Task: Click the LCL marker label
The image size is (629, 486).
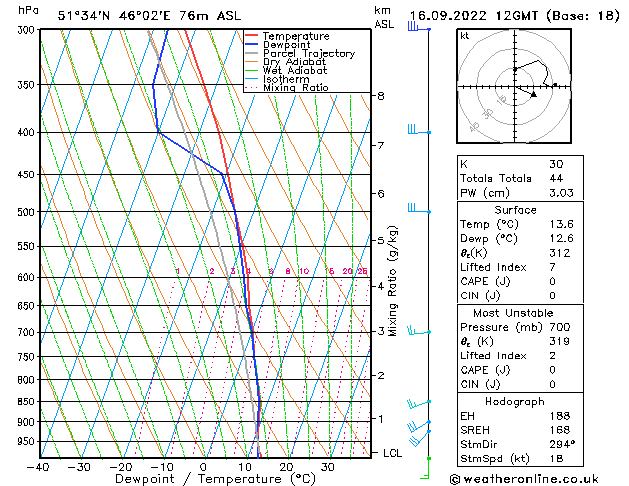Action: pyautogui.click(x=392, y=453)
